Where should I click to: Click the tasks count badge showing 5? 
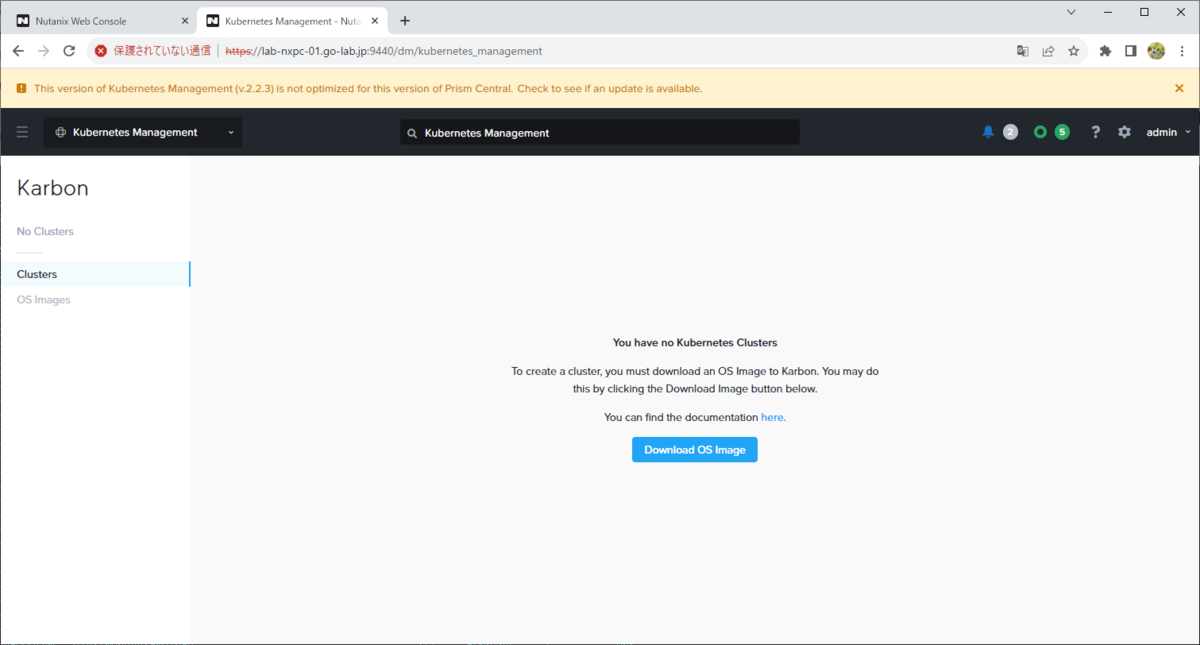coord(1062,132)
